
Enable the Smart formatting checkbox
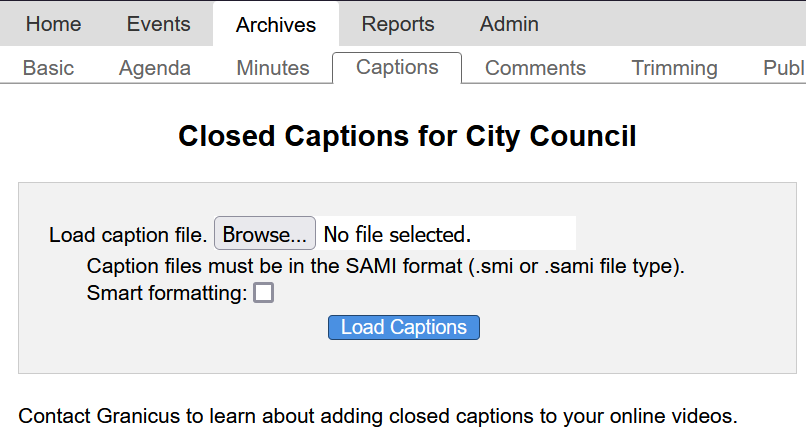263,293
